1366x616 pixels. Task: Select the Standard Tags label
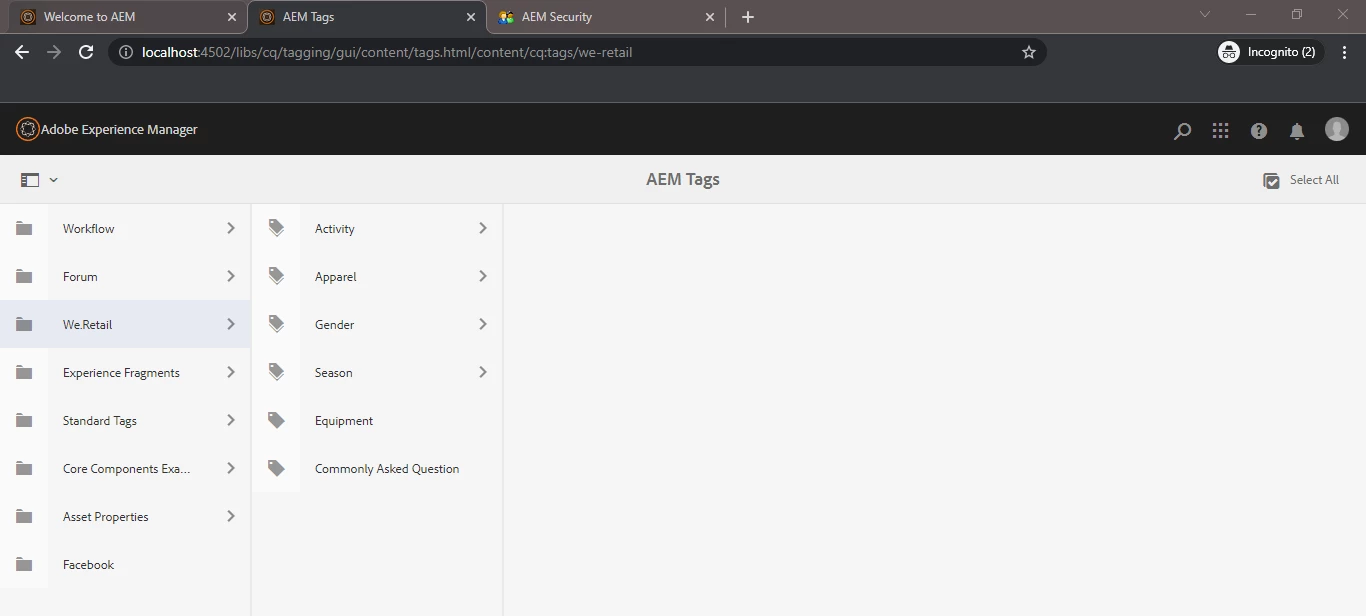point(100,421)
